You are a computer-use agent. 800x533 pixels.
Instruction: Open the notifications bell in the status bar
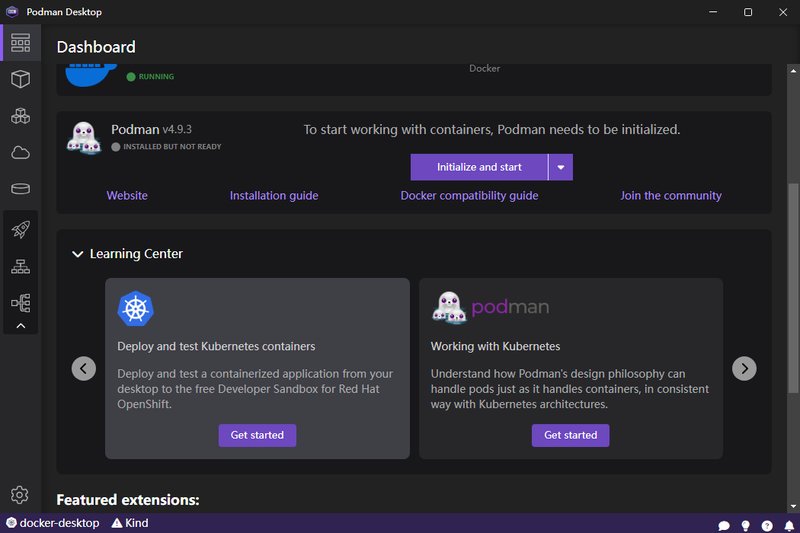point(788,524)
